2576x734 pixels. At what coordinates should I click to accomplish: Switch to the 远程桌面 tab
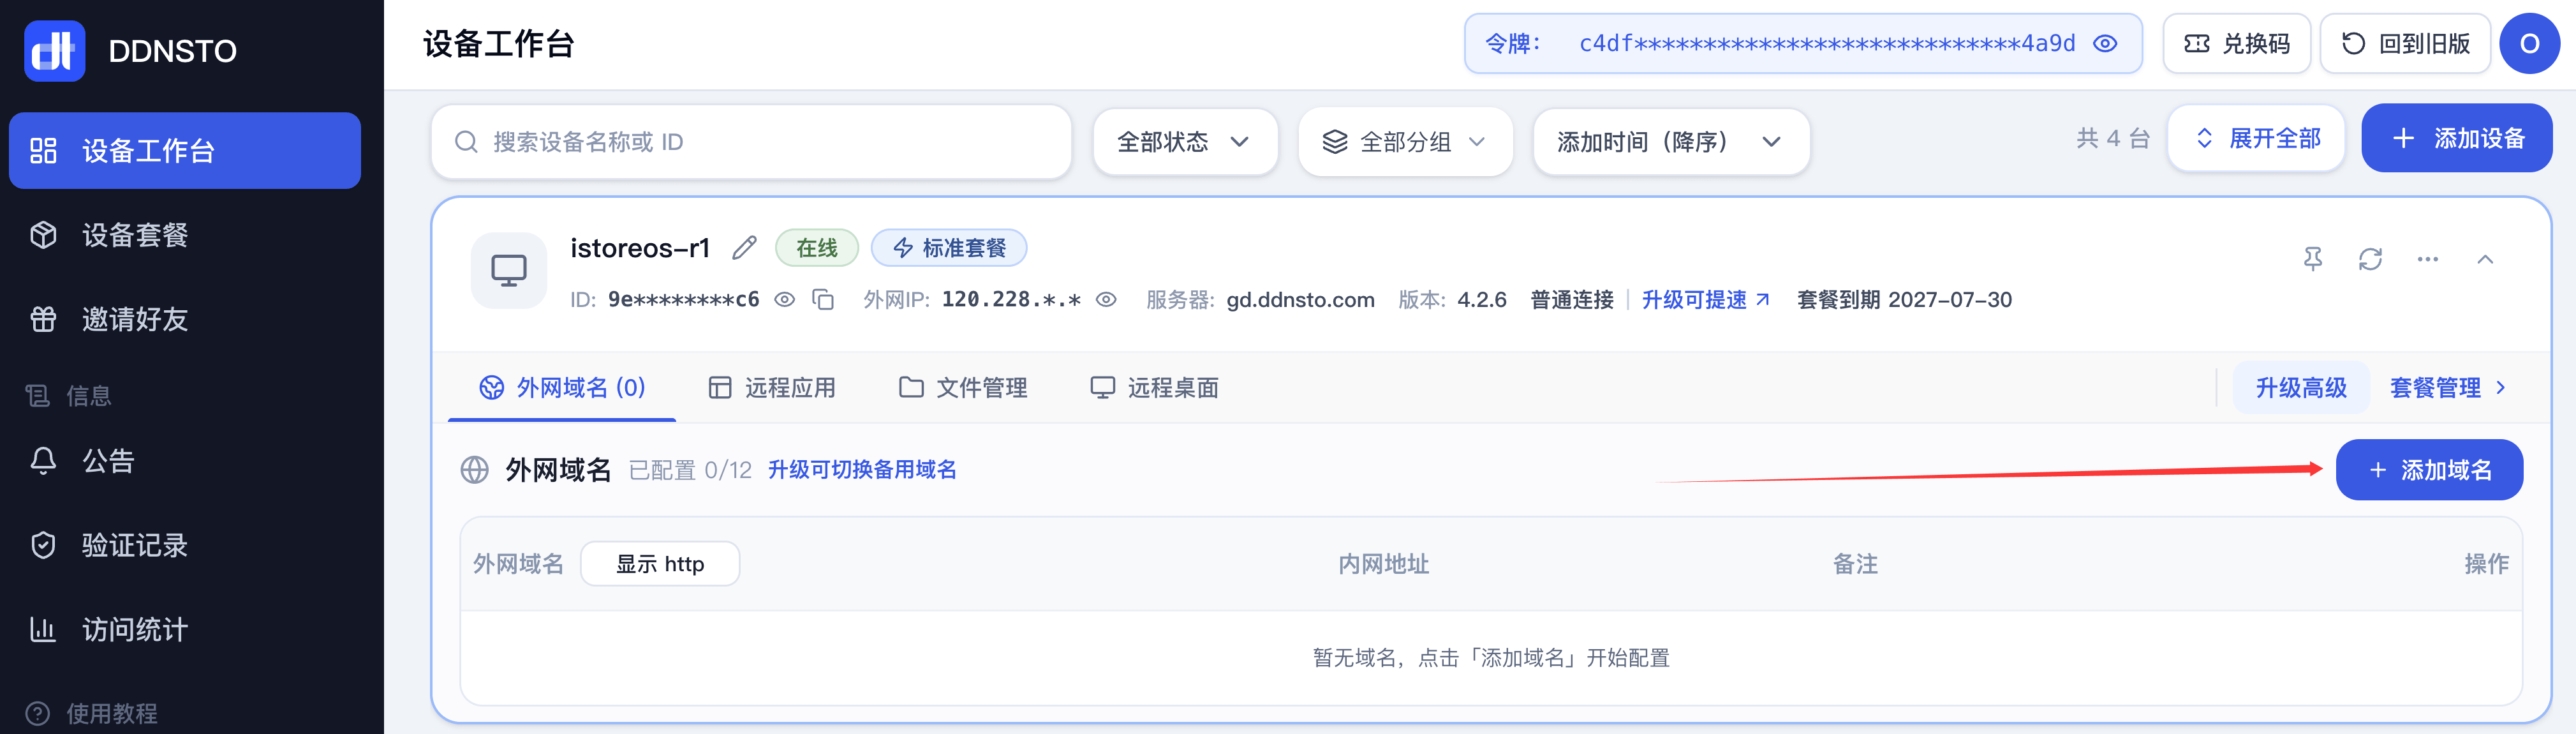(x=1154, y=387)
